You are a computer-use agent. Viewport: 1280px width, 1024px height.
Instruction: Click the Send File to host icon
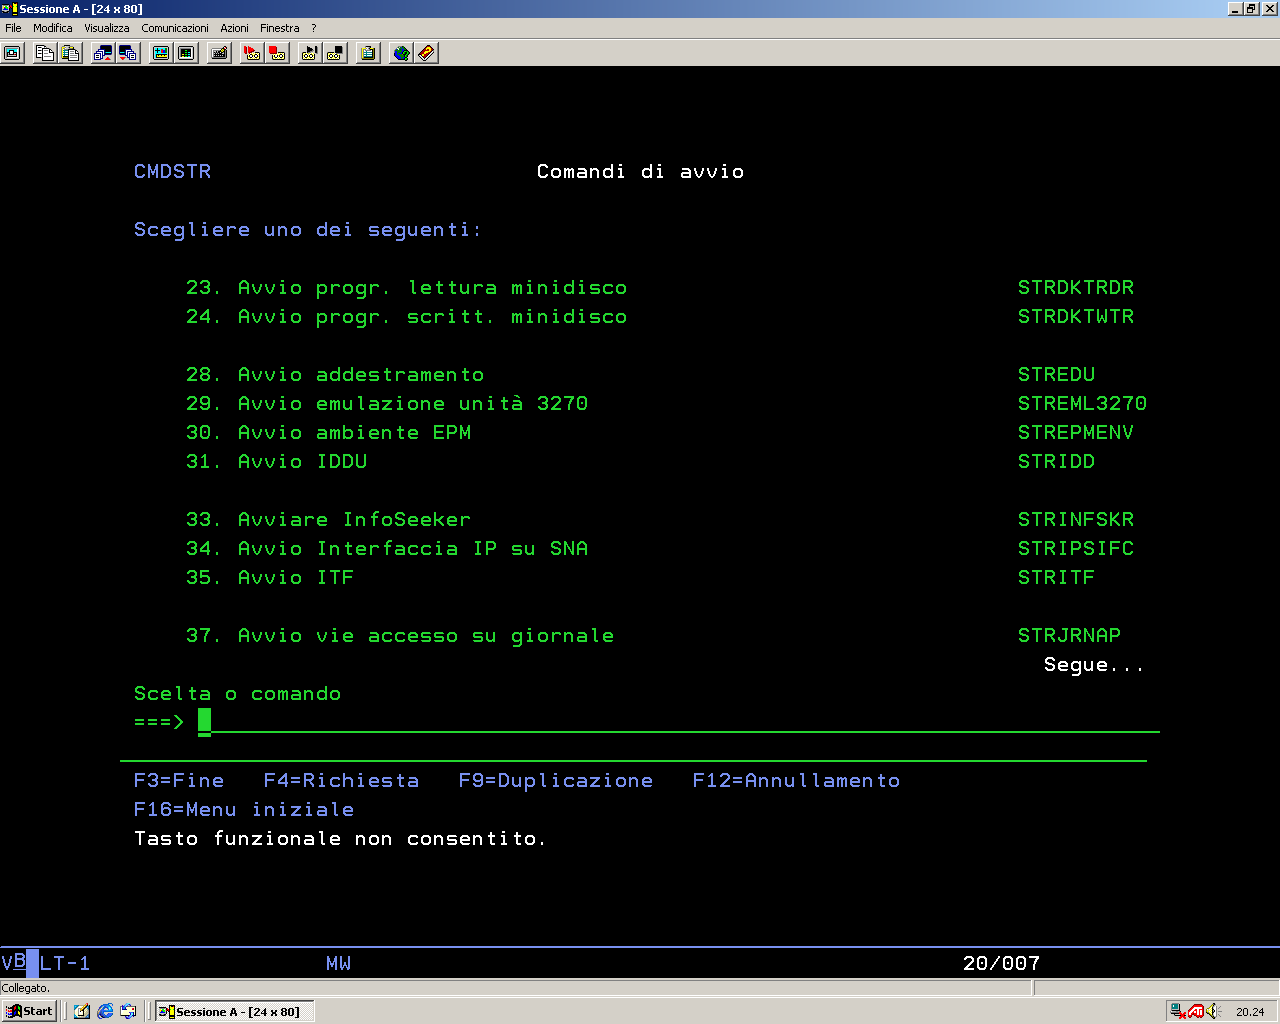tap(102, 53)
